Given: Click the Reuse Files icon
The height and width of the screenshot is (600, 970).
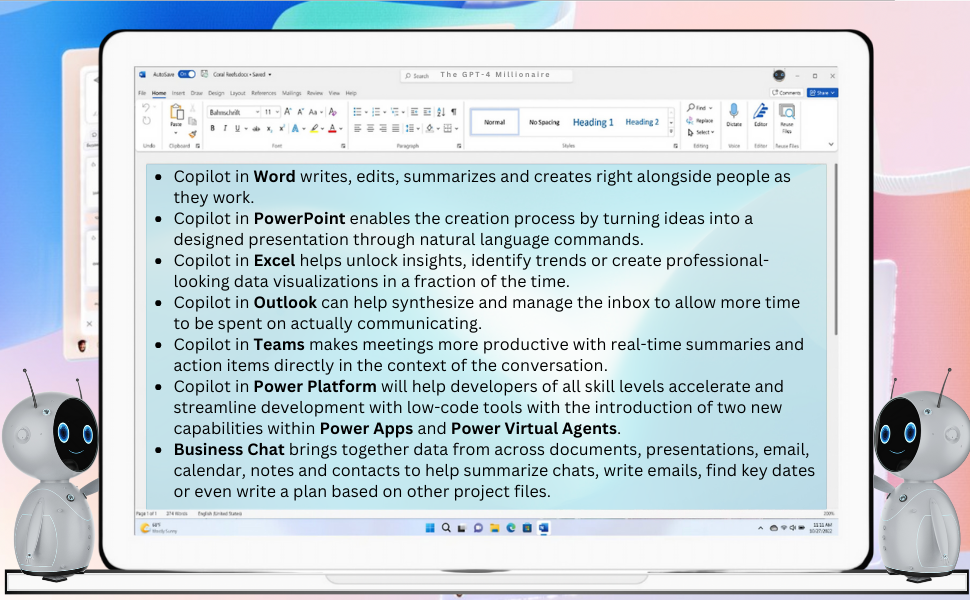Looking at the screenshot, I should pyautogui.click(x=787, y=115).
